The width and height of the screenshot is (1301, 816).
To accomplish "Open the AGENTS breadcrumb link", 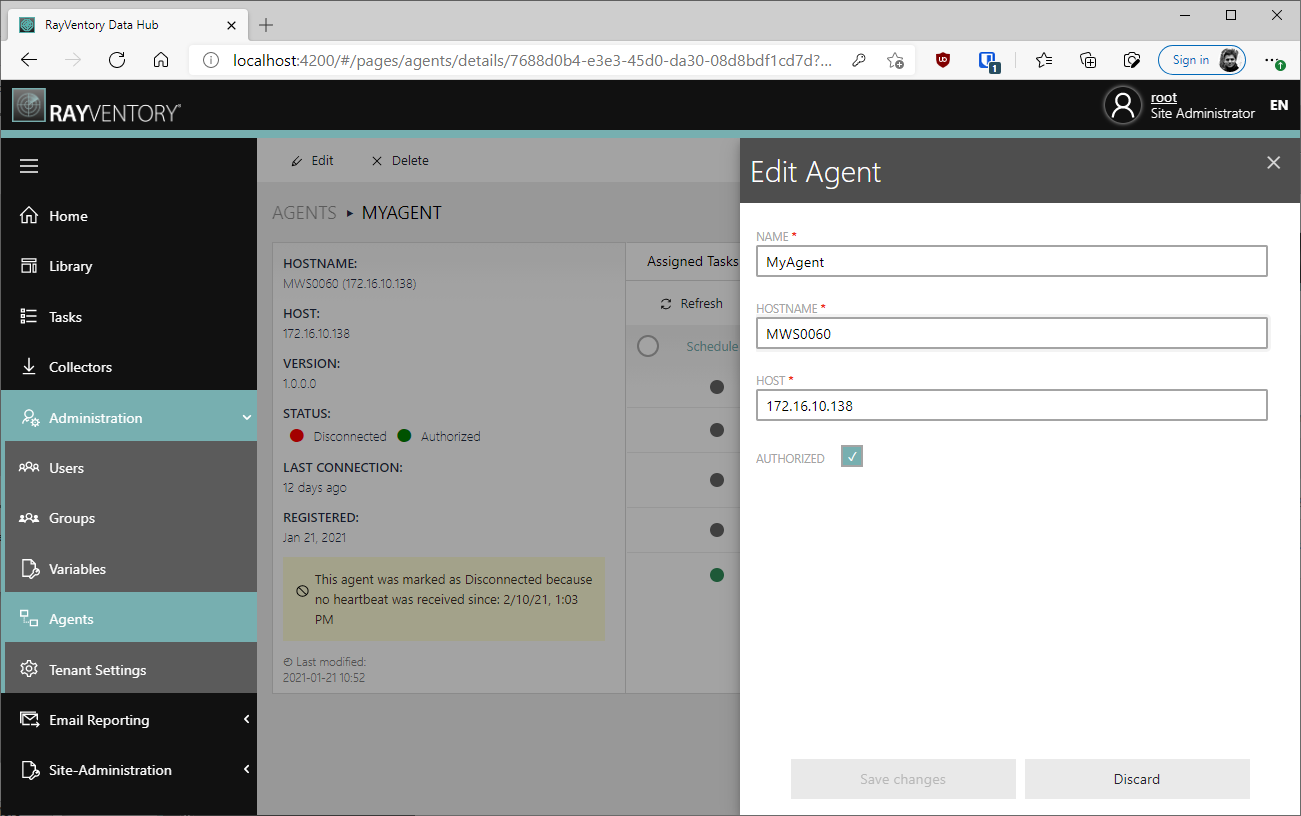I will coord(304,212).
